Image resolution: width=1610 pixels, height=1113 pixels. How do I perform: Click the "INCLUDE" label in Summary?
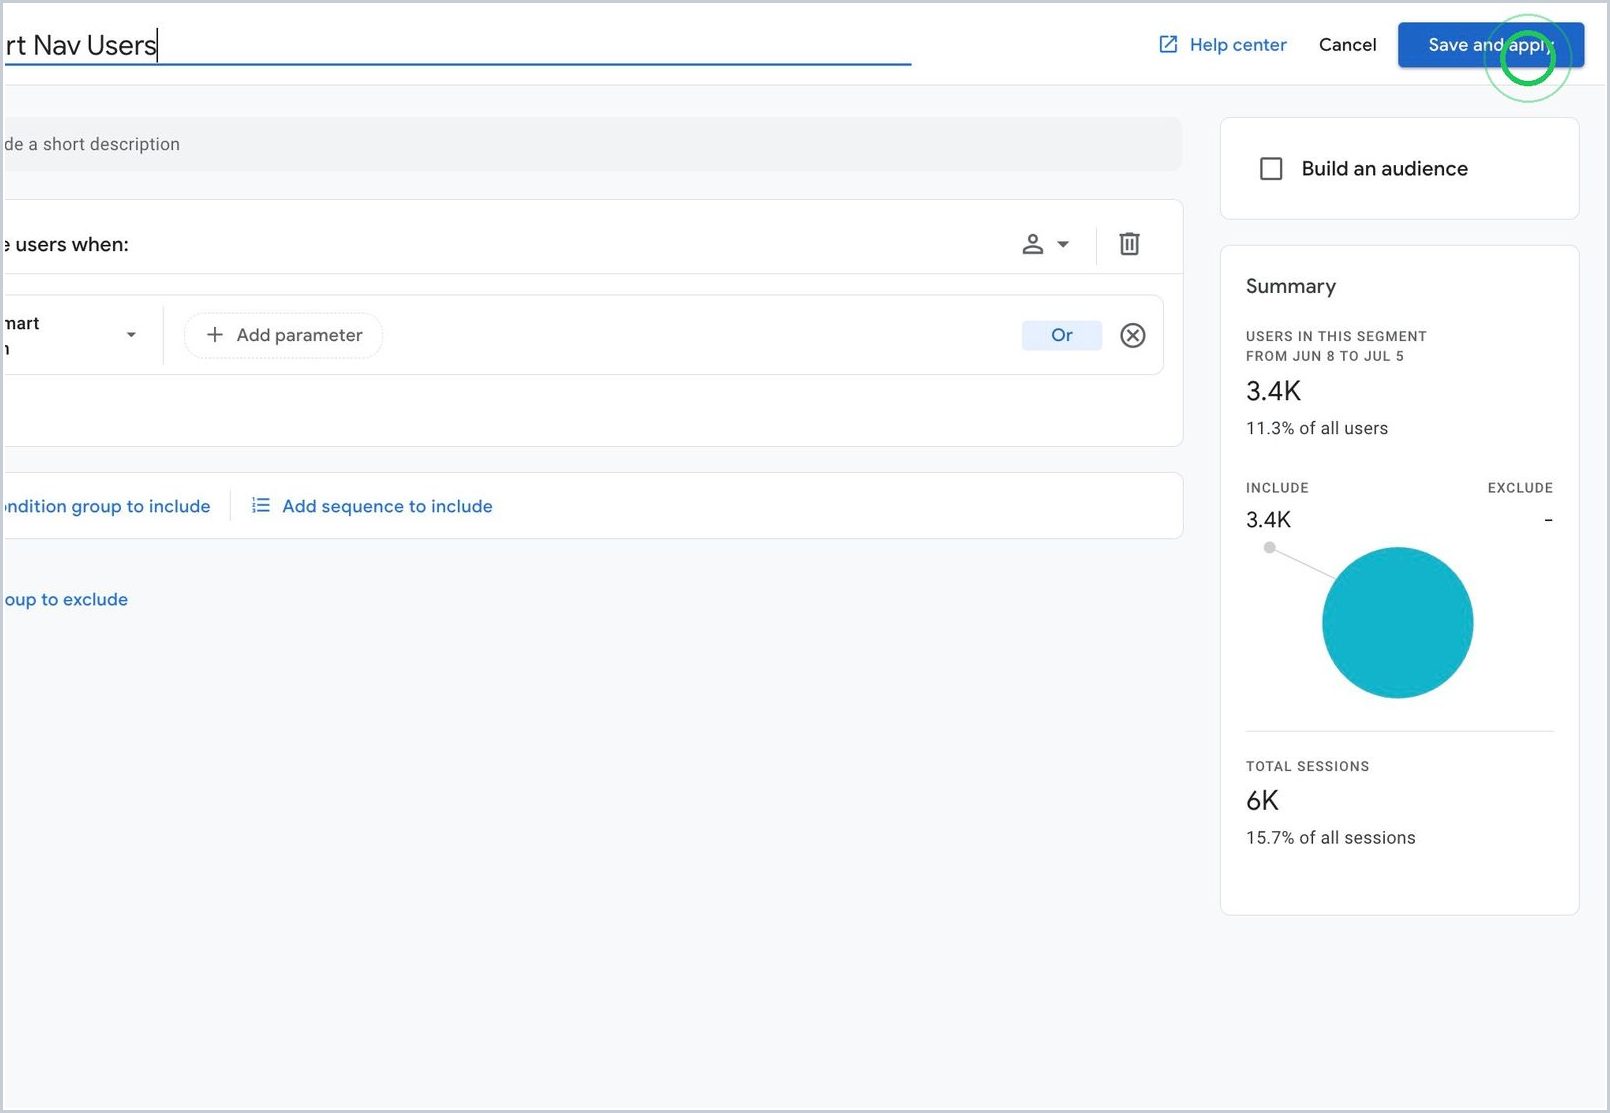pyautogui.click(x=1277, y=488)
